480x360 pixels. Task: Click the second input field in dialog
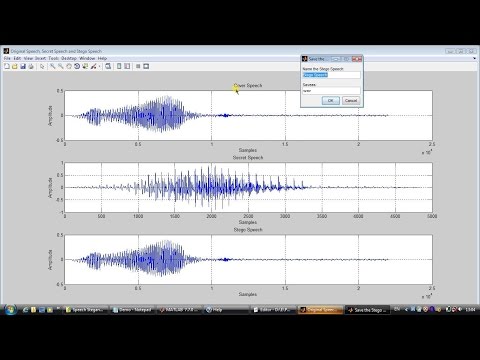click(331, 91)
